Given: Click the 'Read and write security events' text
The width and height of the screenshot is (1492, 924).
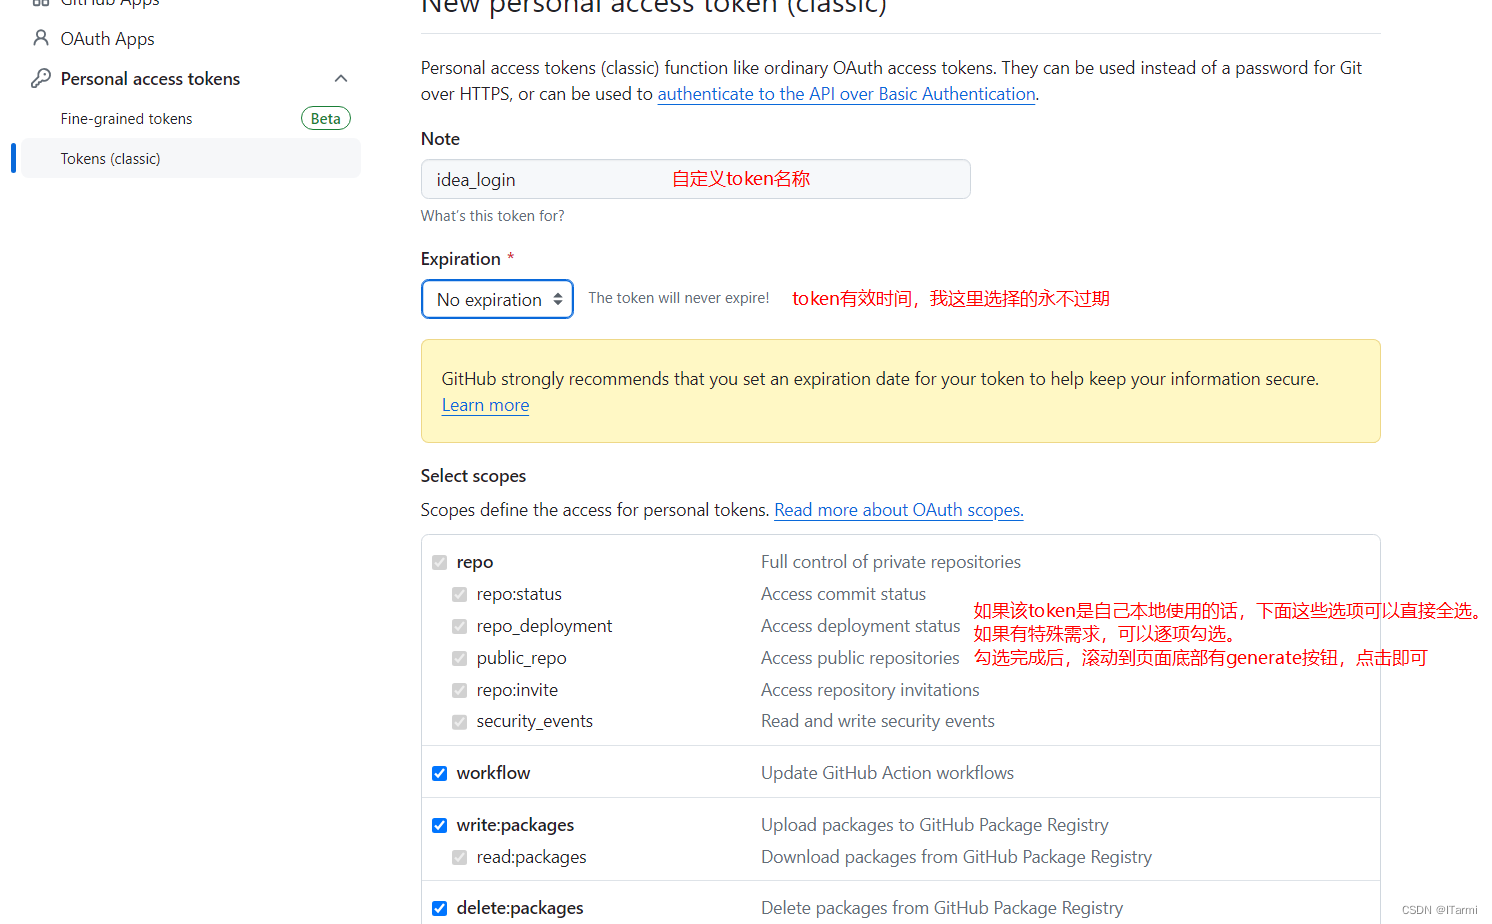Looking at the screenshot, I should [x=877, y=721].
